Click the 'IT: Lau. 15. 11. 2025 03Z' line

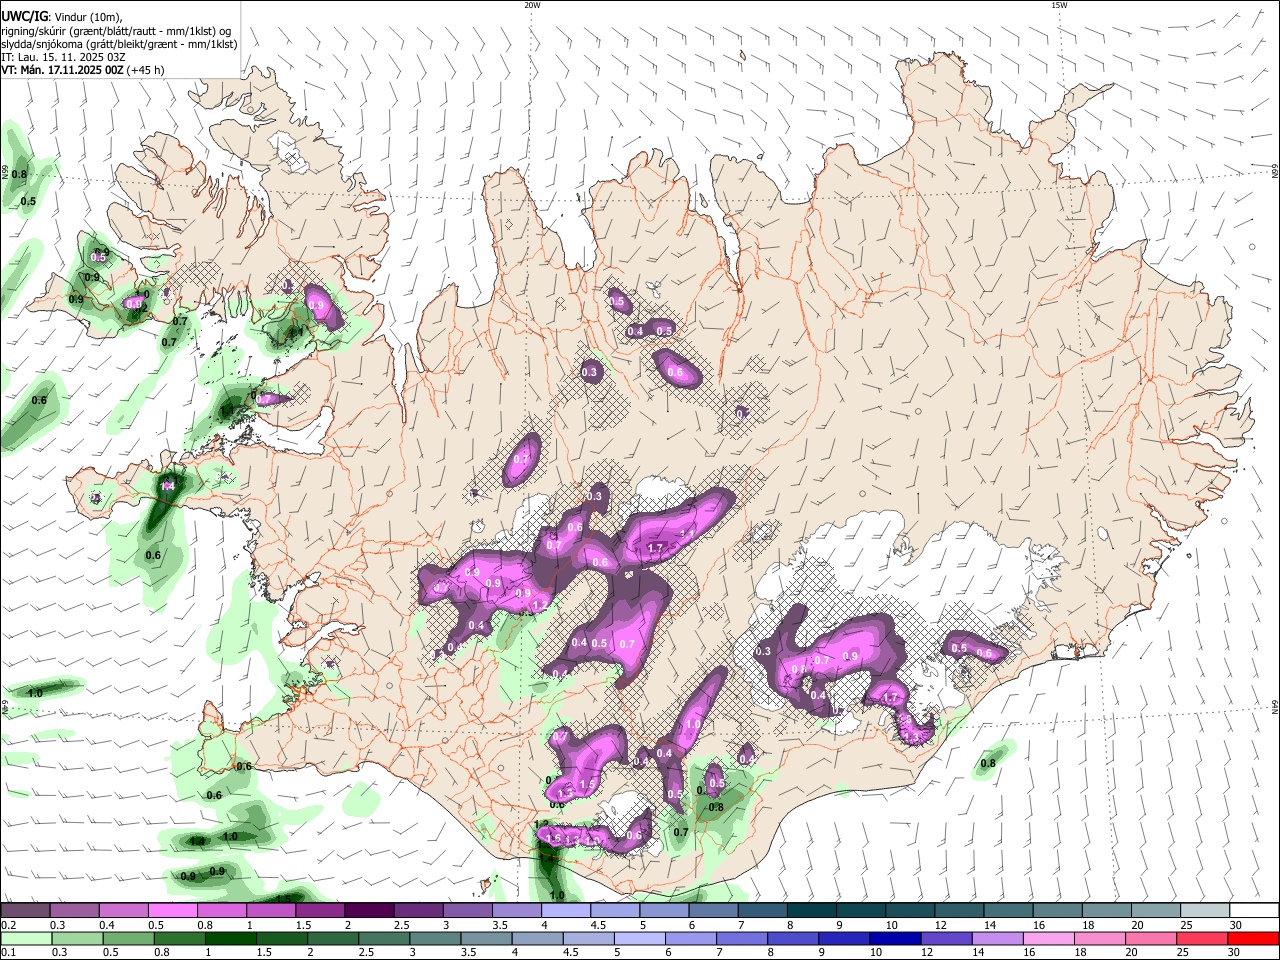(x=63, y=57)
